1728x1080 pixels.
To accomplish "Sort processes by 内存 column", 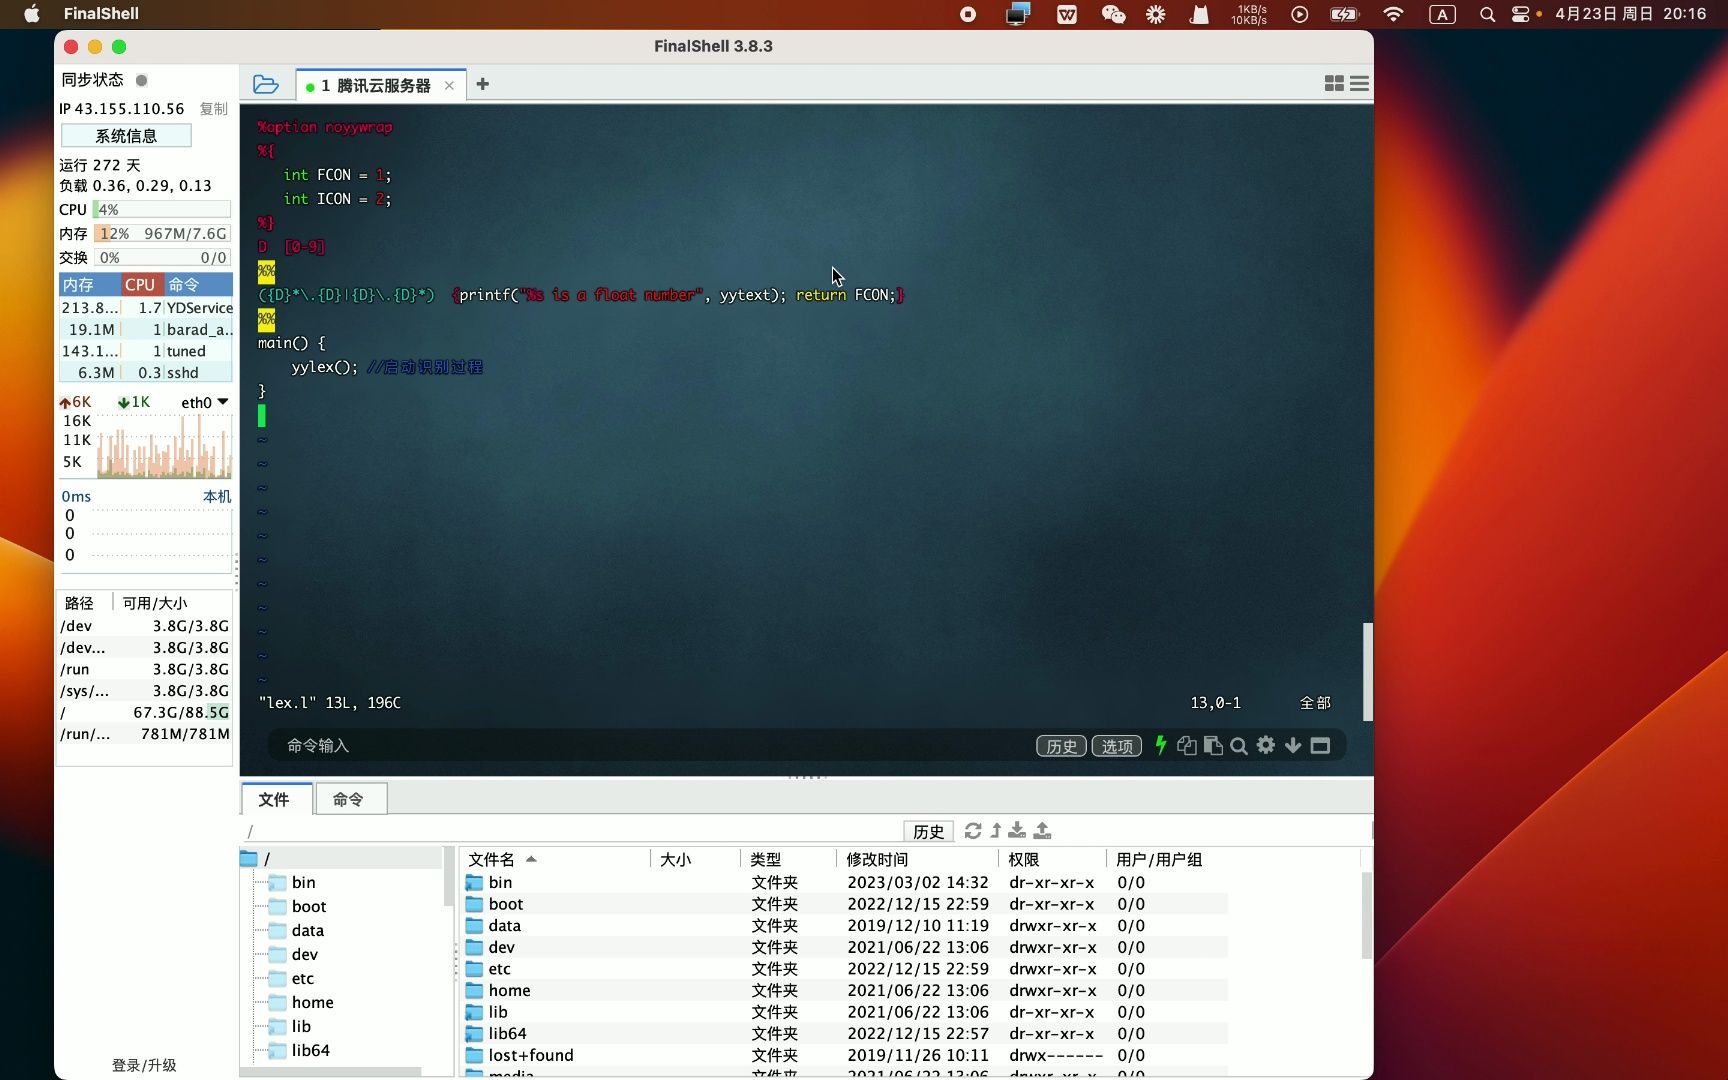I will point(90,285).
